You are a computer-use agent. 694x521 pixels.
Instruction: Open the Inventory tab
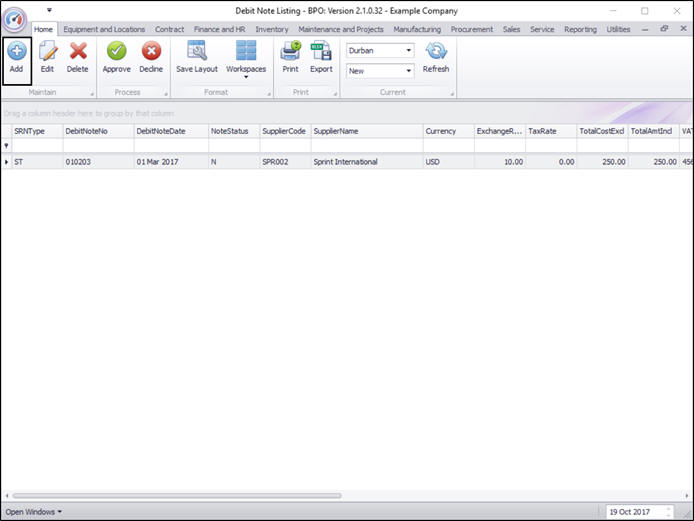272,29
